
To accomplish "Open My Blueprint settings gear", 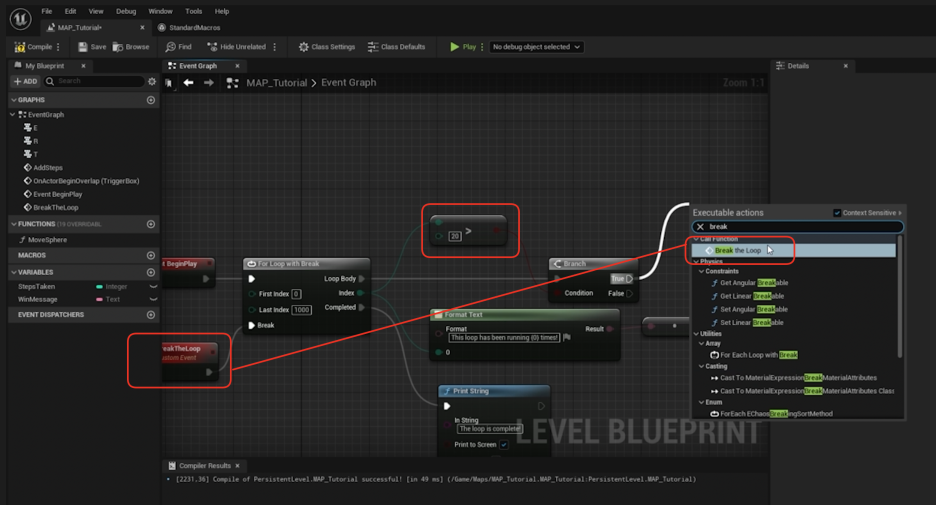I will point(152,81).
